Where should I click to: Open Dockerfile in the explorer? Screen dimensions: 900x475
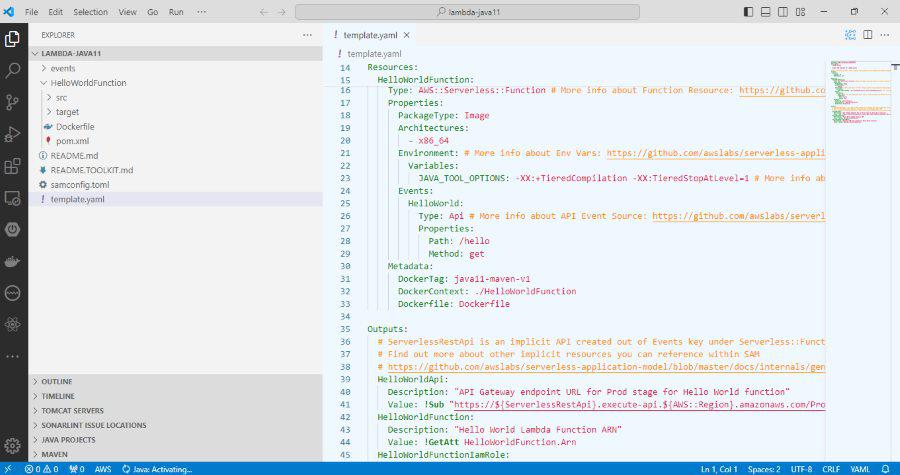[x=75, y=127]
